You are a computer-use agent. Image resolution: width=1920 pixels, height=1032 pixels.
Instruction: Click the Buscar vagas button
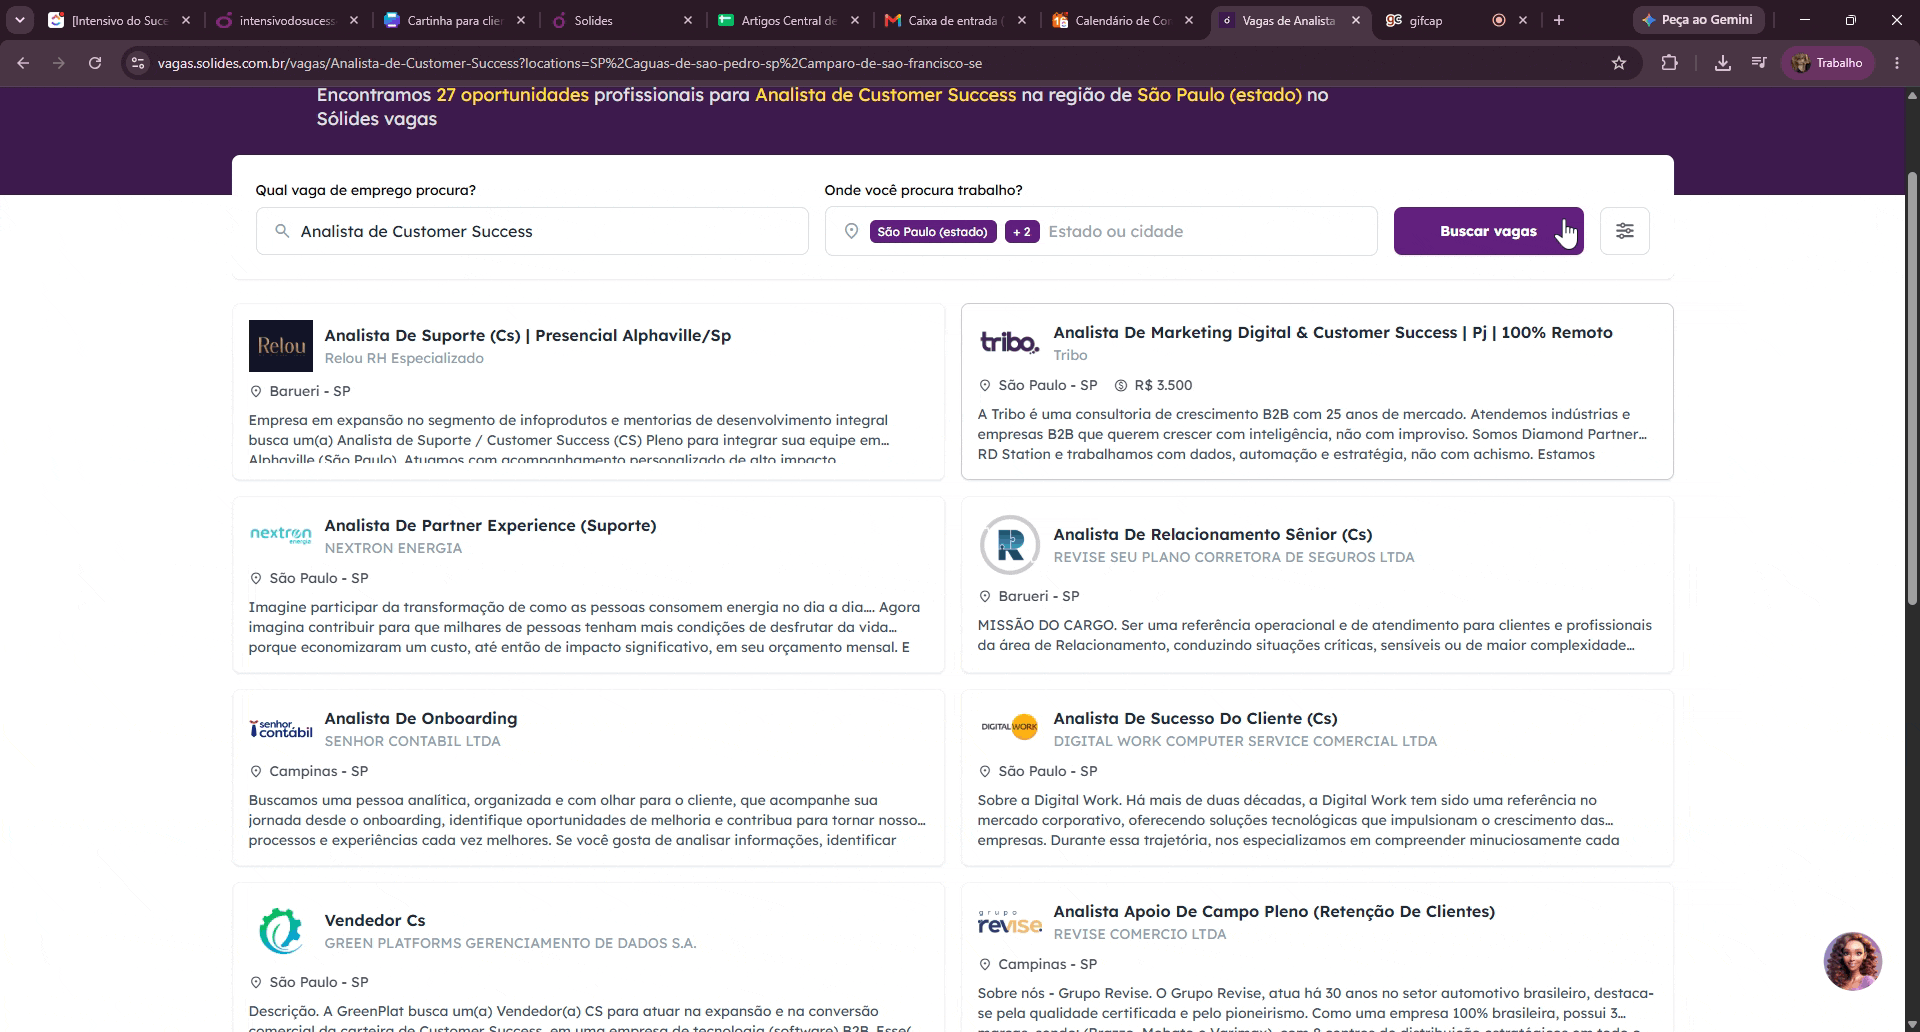coord(1488,231)
